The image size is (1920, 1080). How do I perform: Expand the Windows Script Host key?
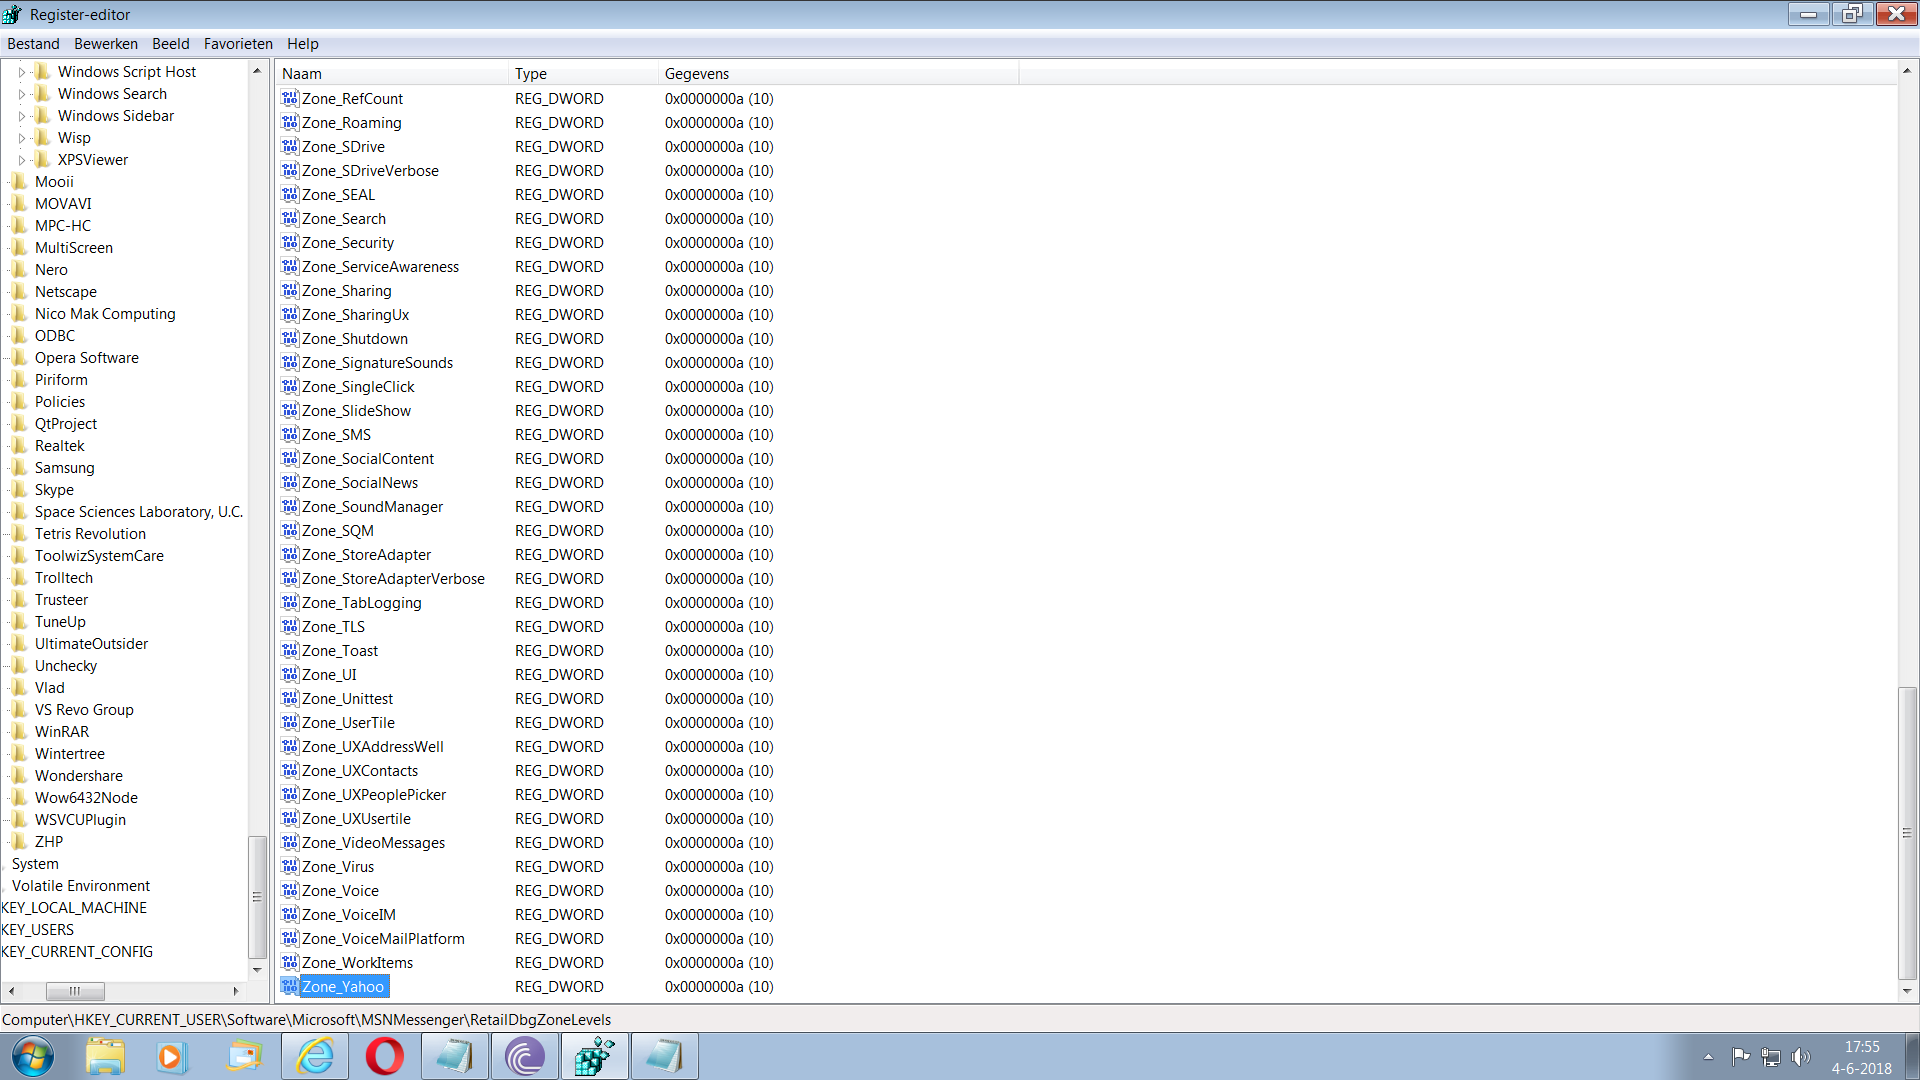click(x=22, y=72)
